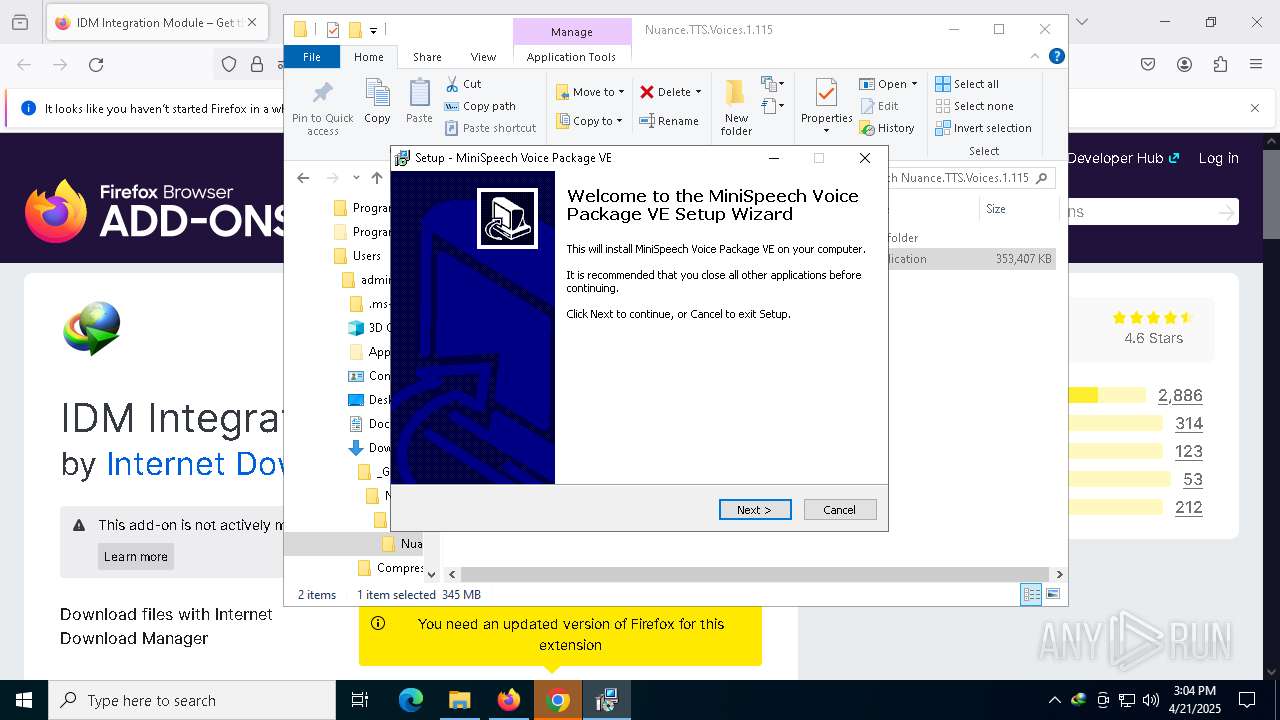Reload the Firefox page
1280x720 pixels.
tap(96, 65)
